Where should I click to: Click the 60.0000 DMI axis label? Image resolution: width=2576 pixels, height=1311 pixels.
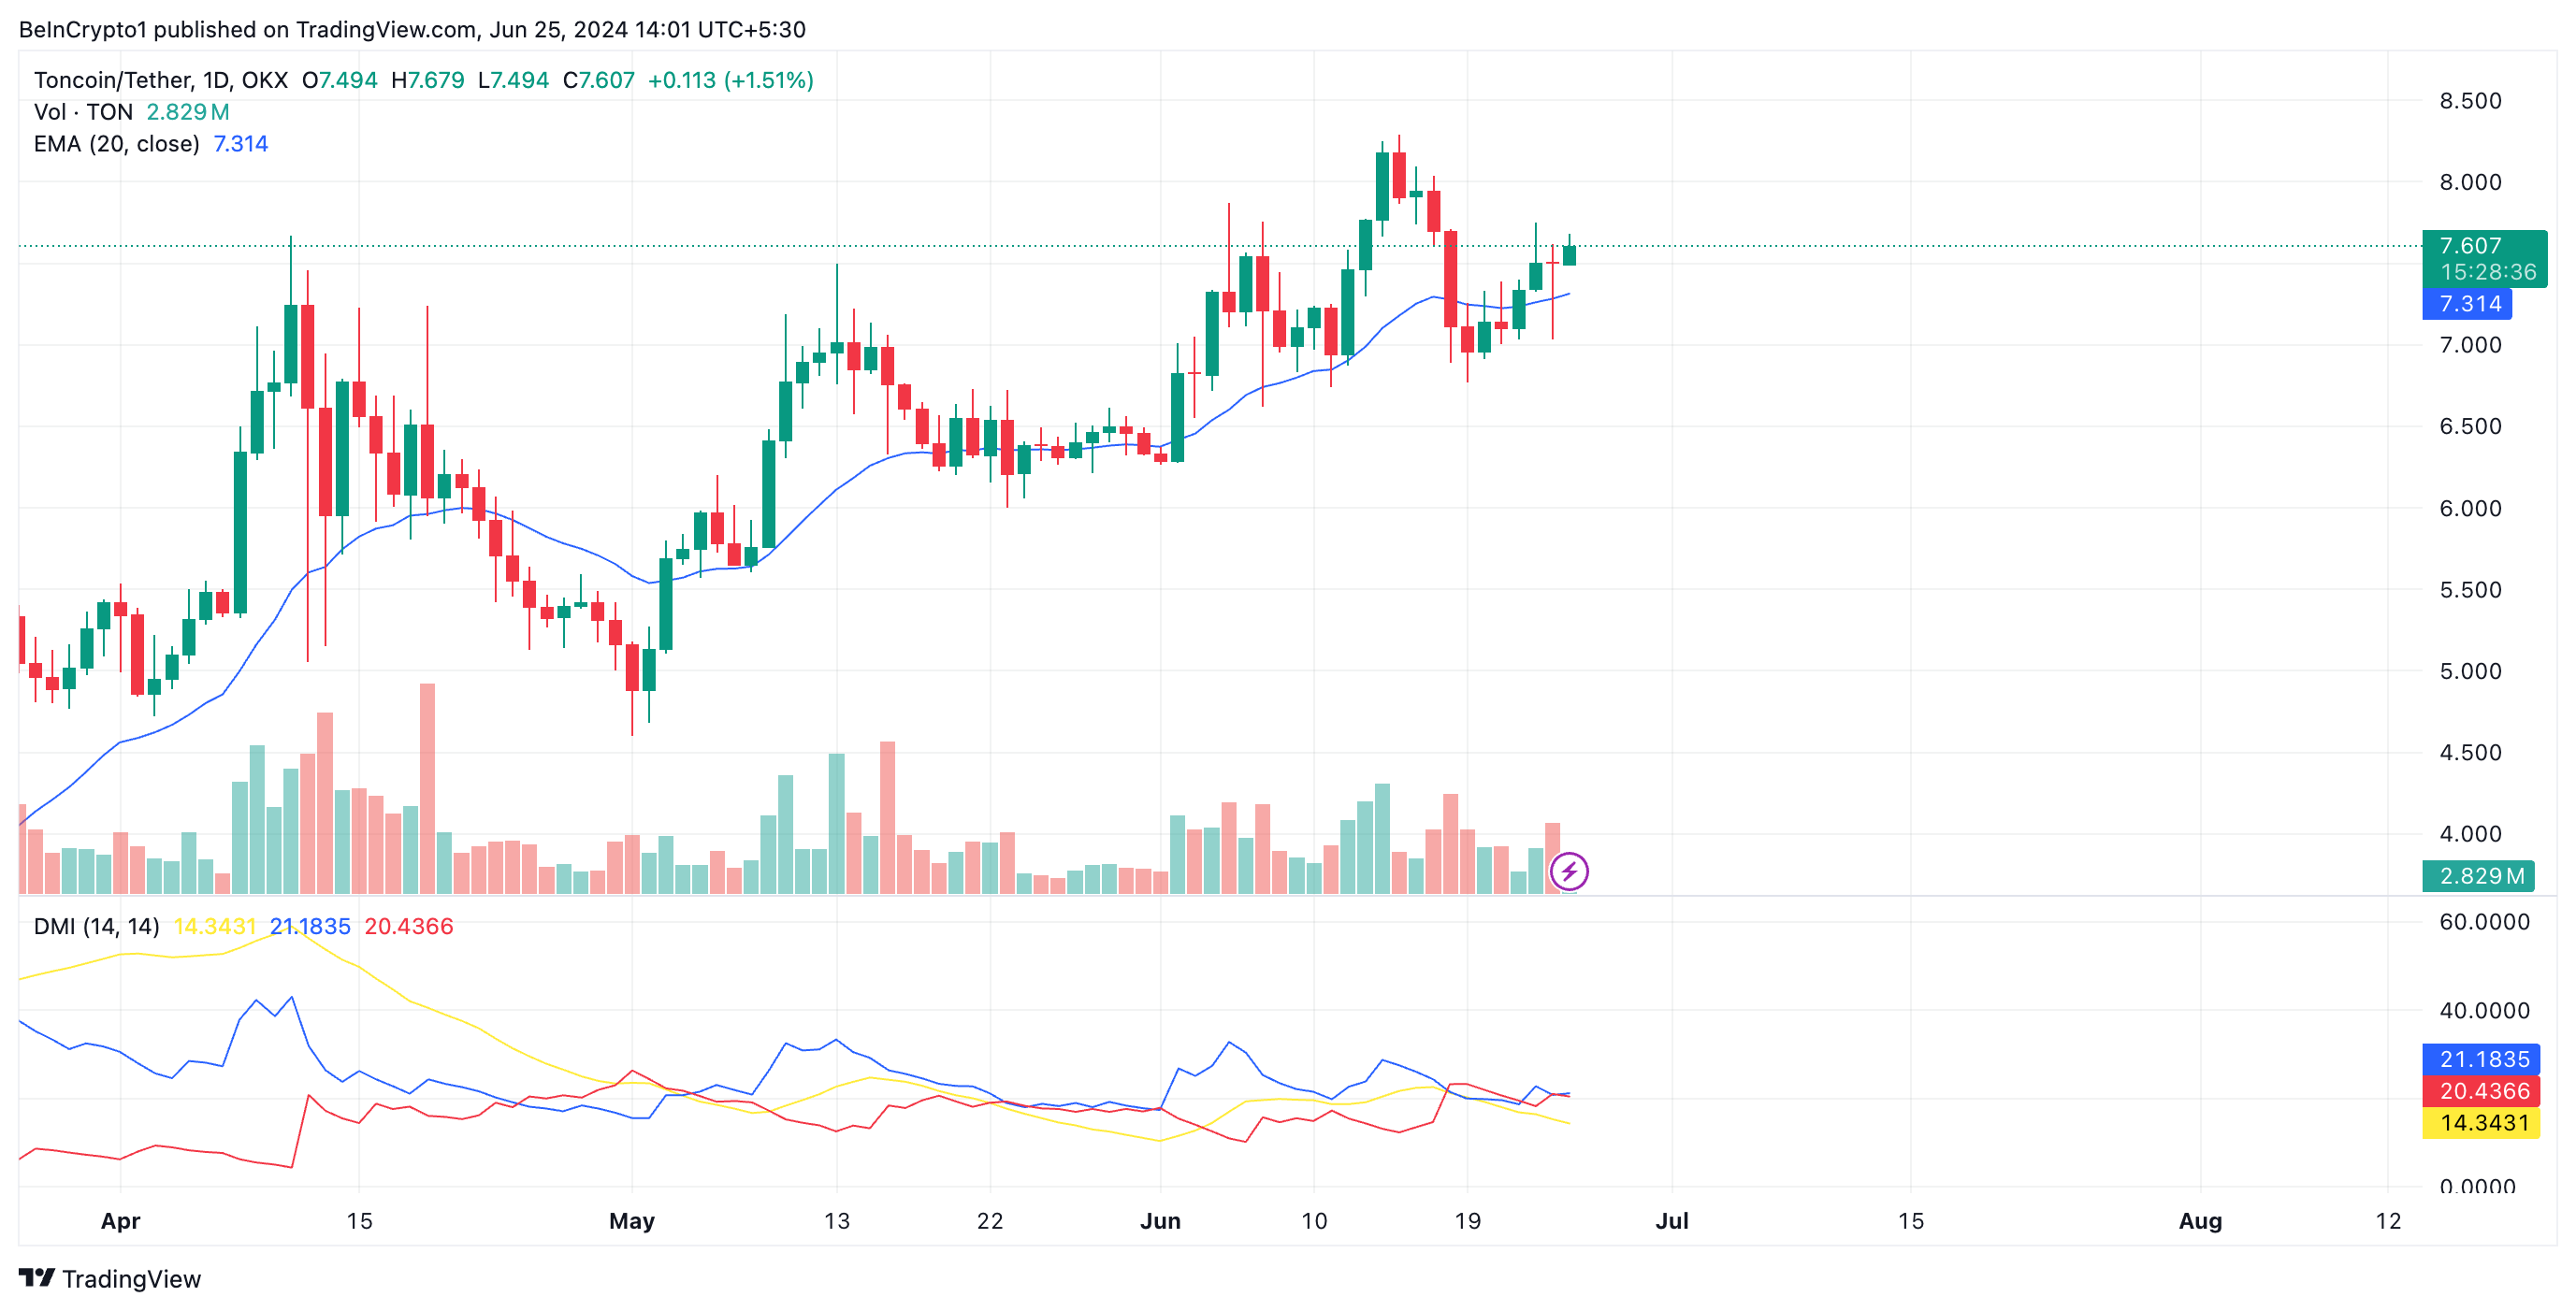coord(2483,922)
